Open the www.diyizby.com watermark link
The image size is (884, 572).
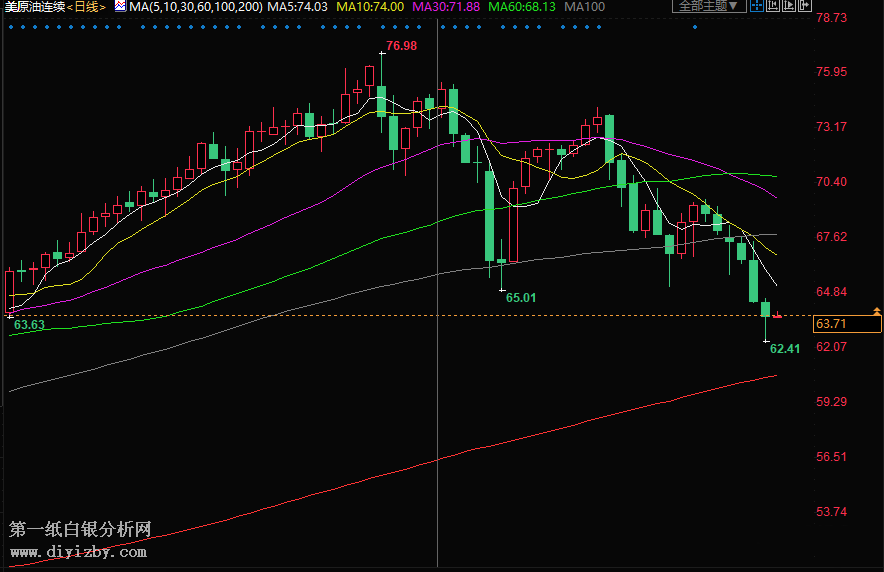(78, 552)
